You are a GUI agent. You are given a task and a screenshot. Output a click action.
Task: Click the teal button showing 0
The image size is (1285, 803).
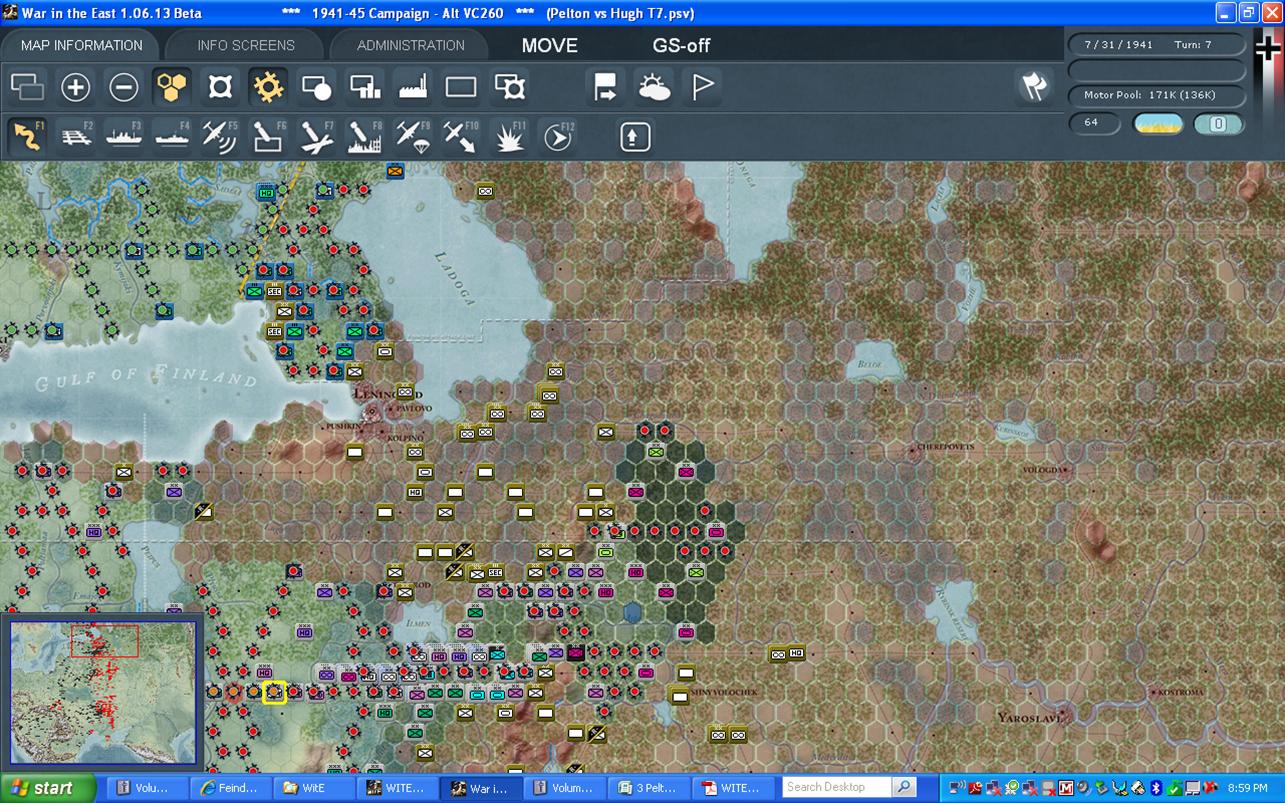(1219, 124)
